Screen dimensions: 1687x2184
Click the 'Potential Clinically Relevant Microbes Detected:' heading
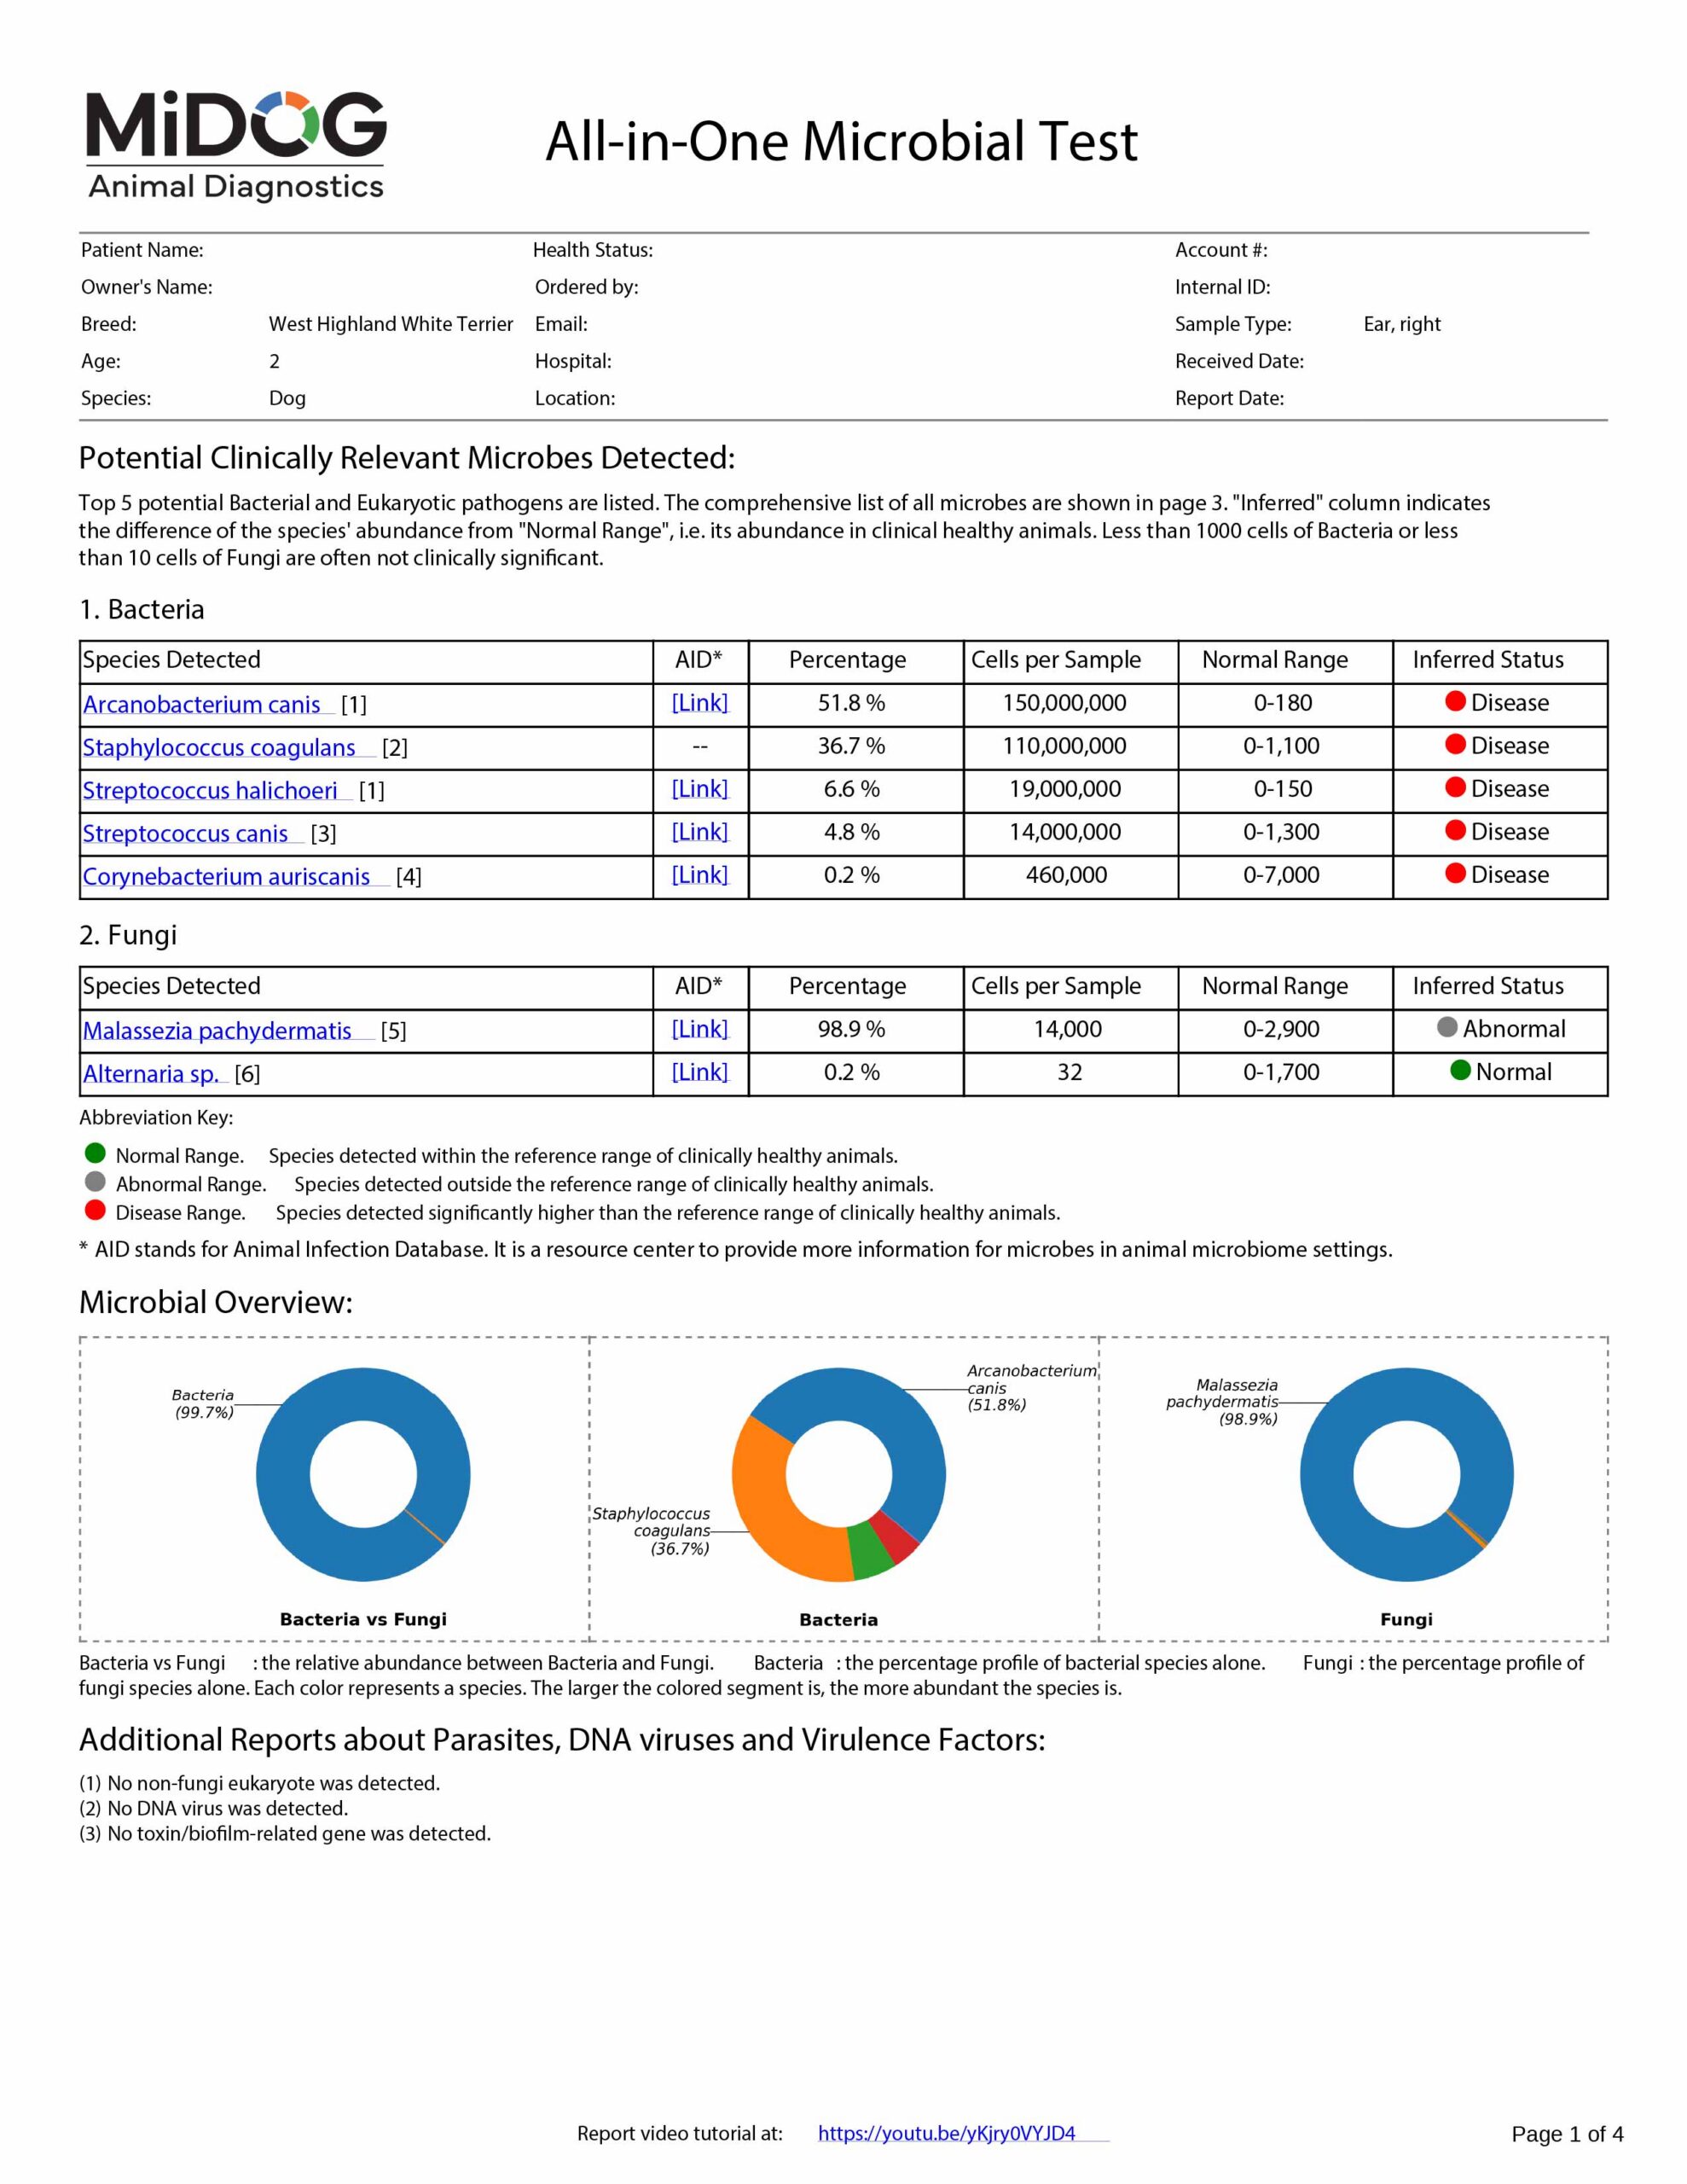[407, 458]
